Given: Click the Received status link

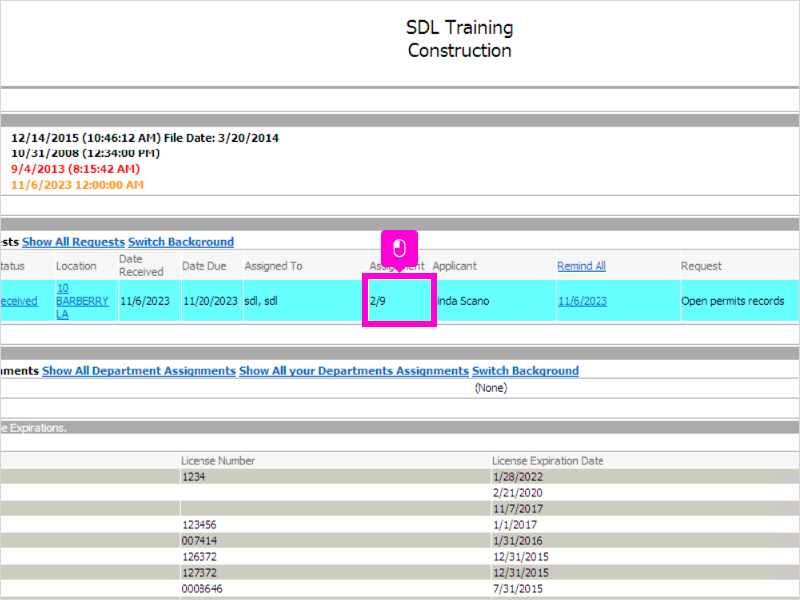Looking at the screenshot, I should (19, 301).
